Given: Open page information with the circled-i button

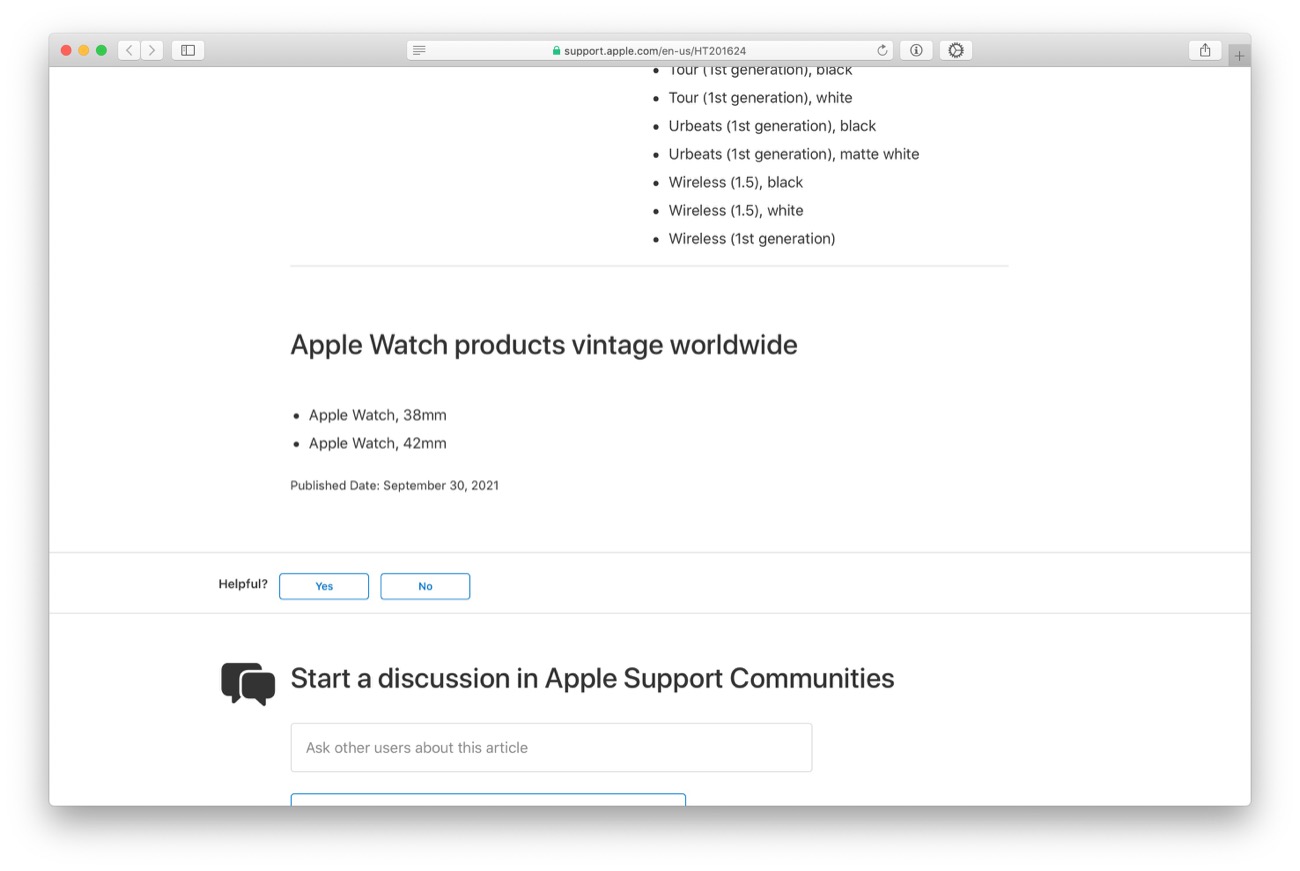Looking at the screenshot, I should 916,49.
